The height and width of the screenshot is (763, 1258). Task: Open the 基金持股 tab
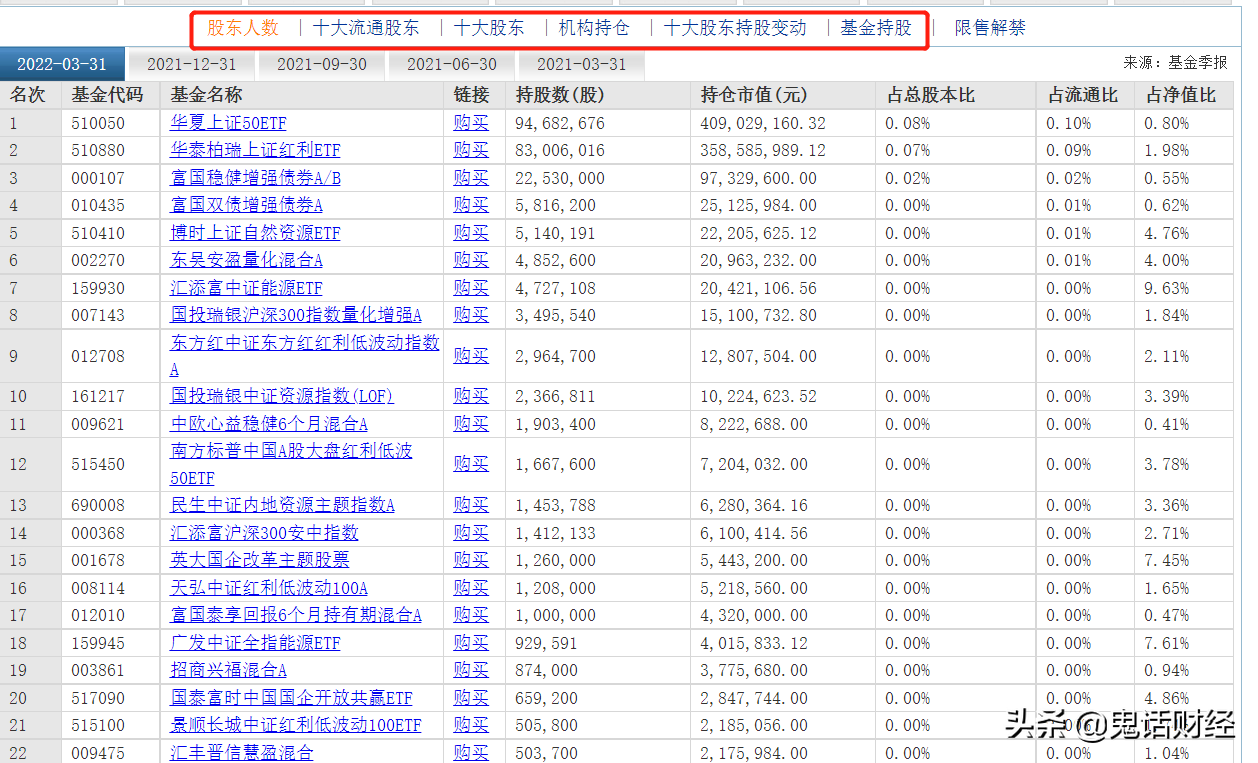[876, 28]
